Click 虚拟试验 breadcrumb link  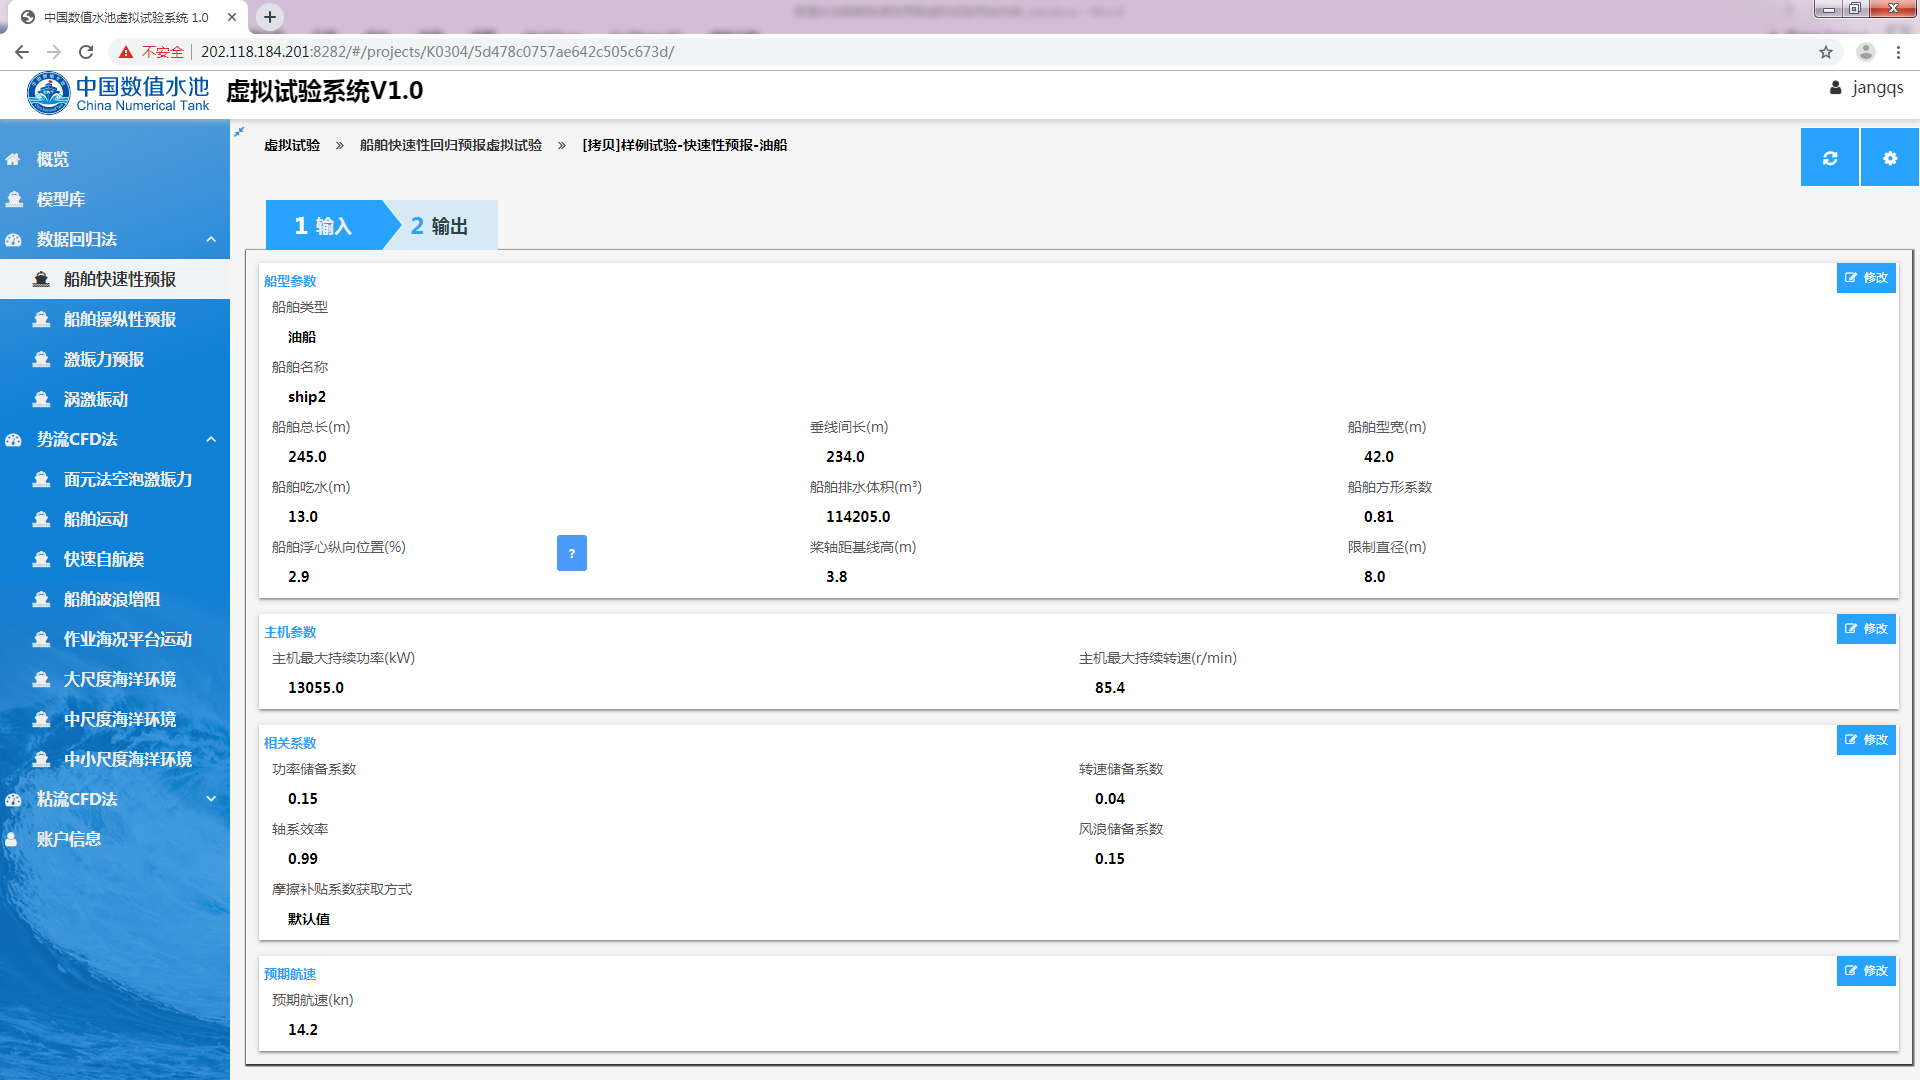tap(292, 146)
